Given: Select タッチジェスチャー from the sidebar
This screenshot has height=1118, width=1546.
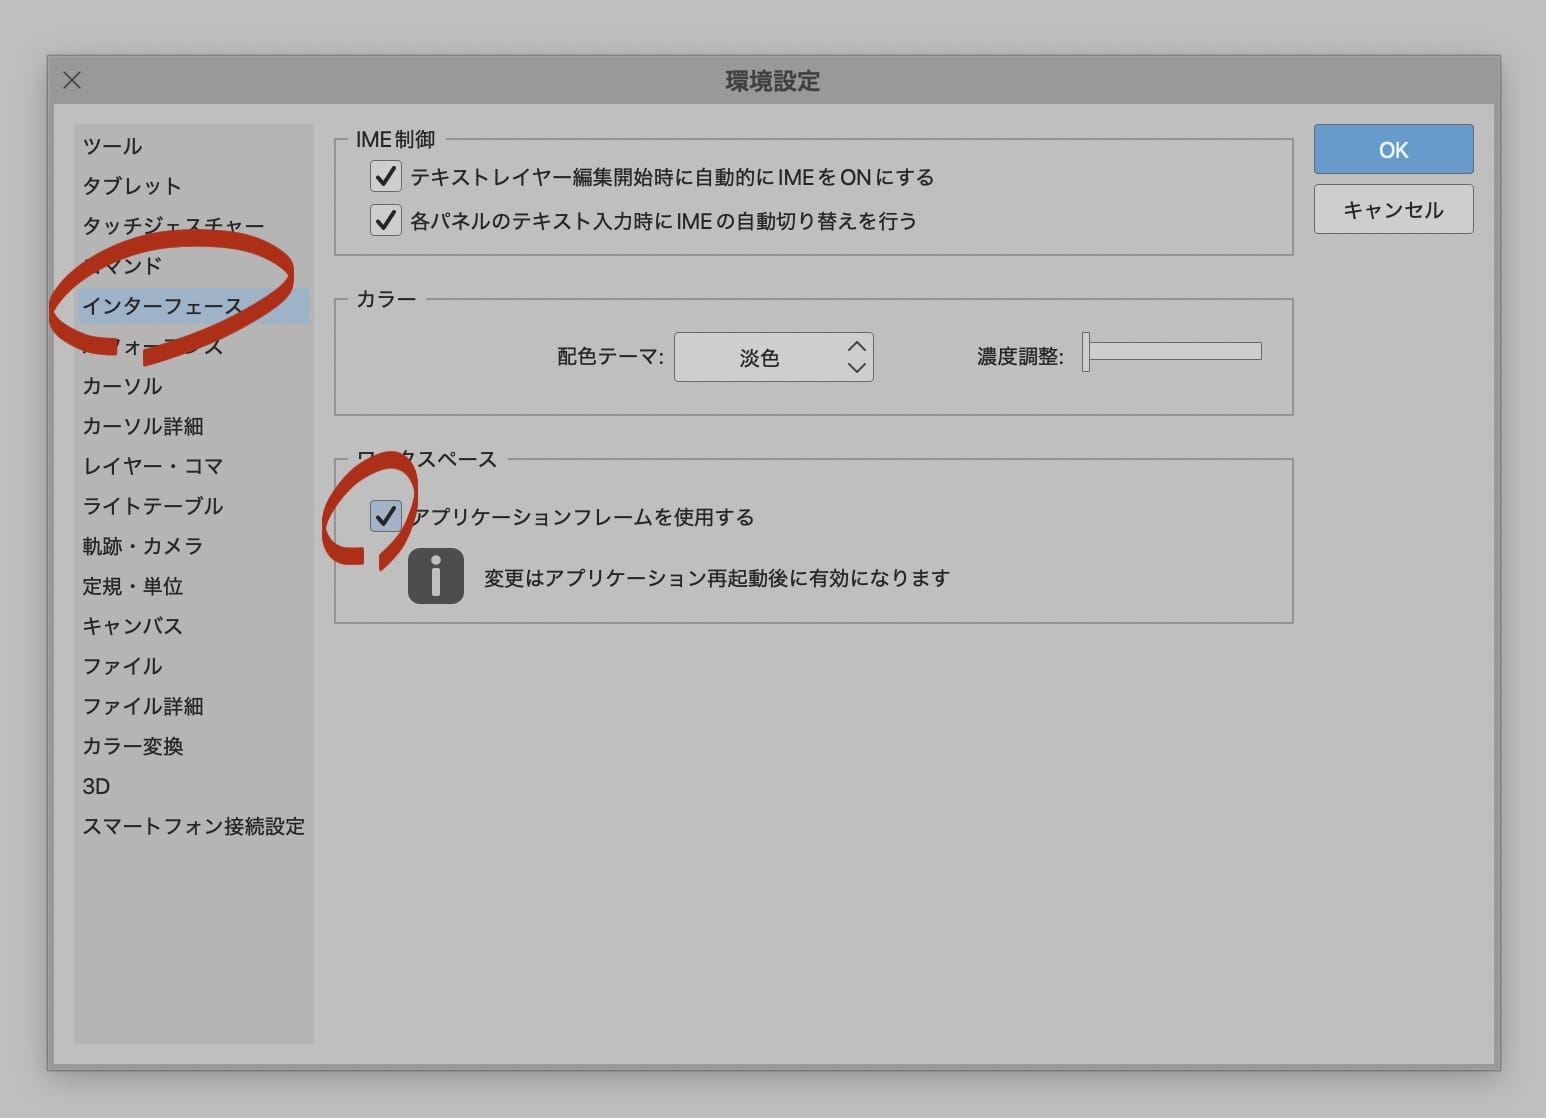Looking at the screenshot, I should (173, 225).
